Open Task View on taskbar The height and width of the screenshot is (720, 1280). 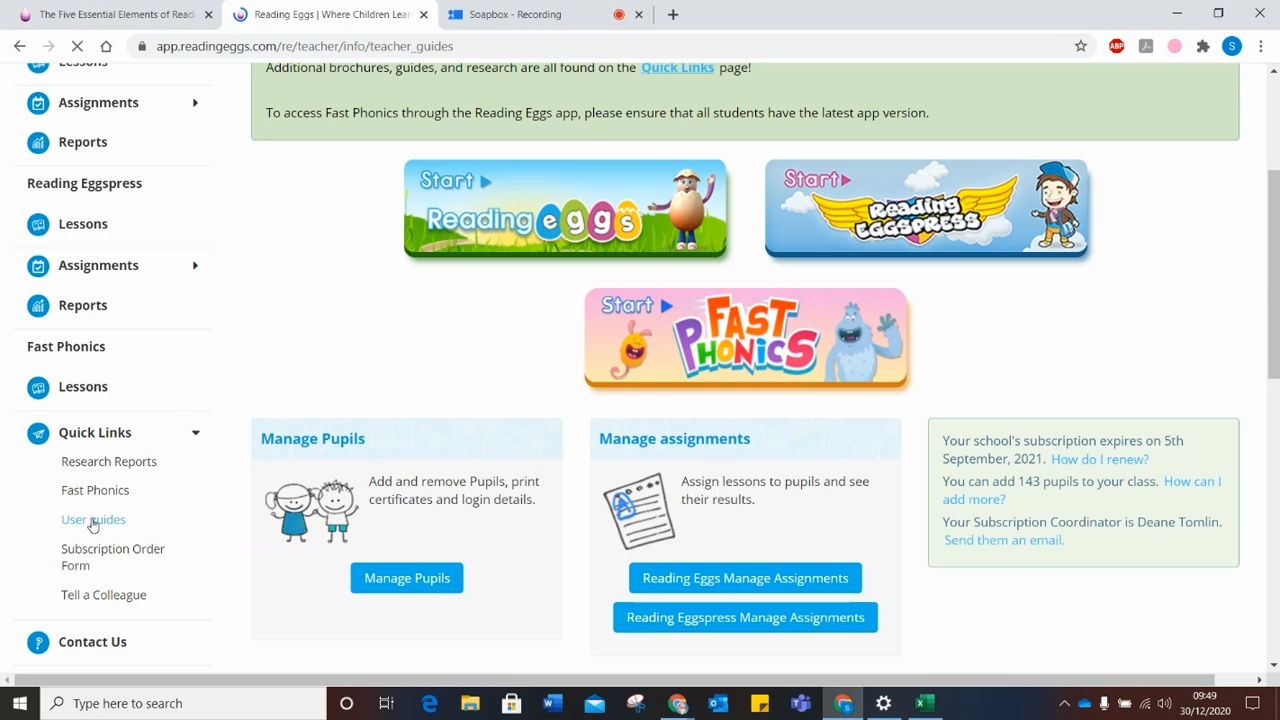click(386, 703)
